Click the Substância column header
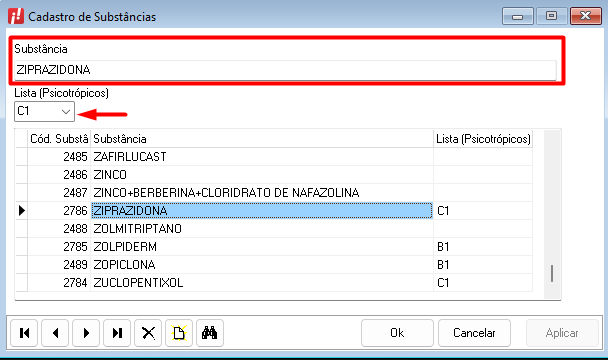The height and width of the screenshot is (360, 608). [x=262, y=139]
